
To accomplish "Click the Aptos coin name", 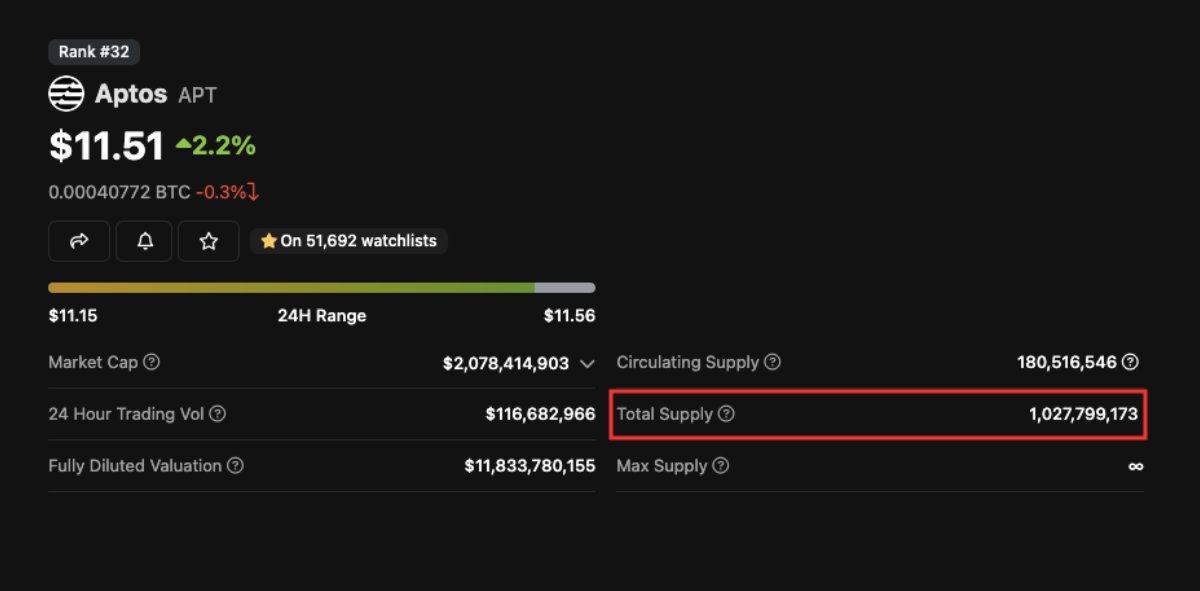I will coord(131,95).
